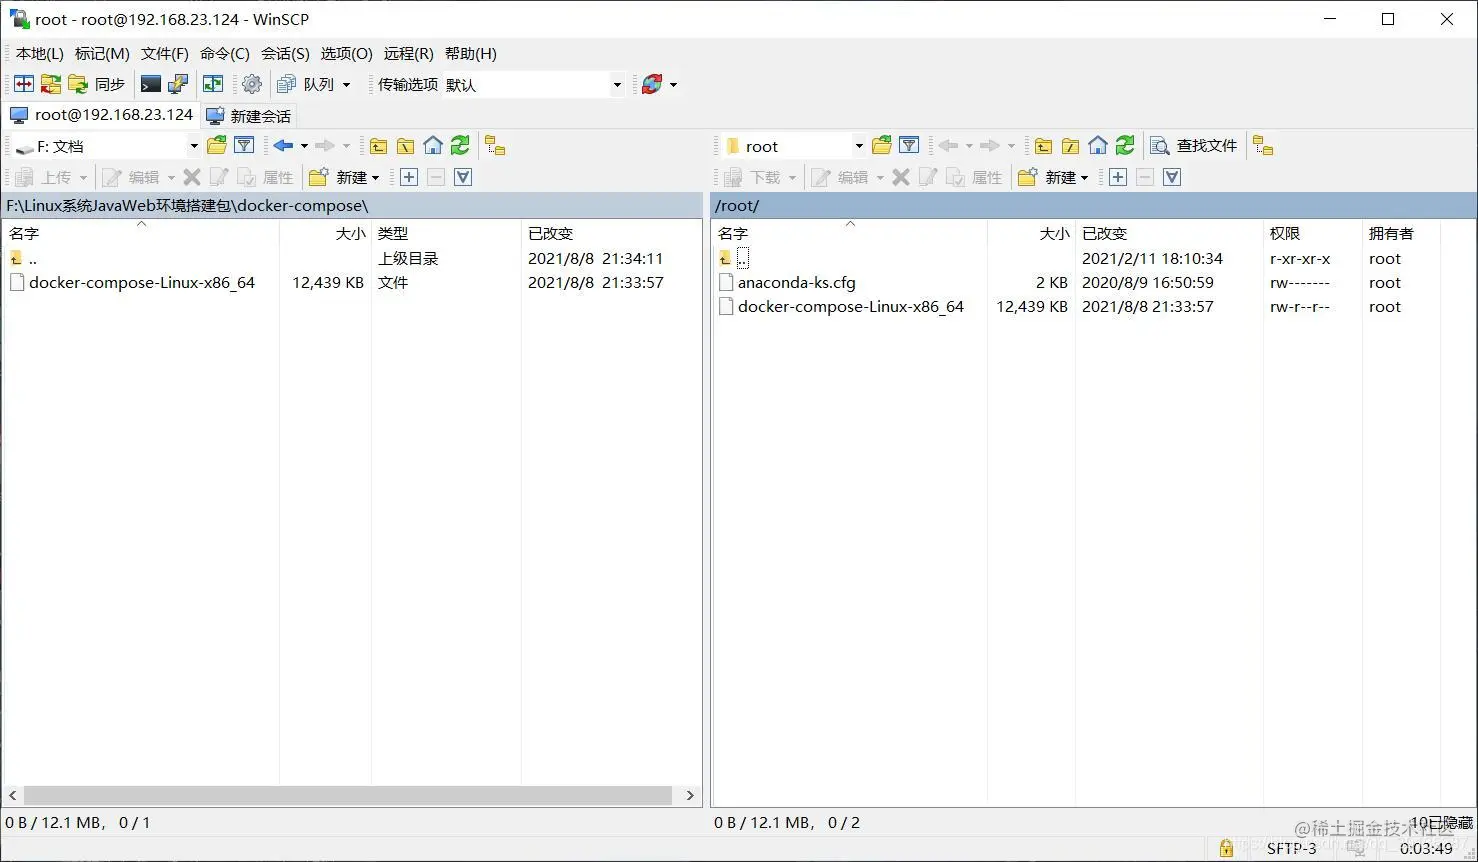Screen dimensions: 1478x862
Task: Click the local panel open directory icon
Action: (x=217, y=146)
